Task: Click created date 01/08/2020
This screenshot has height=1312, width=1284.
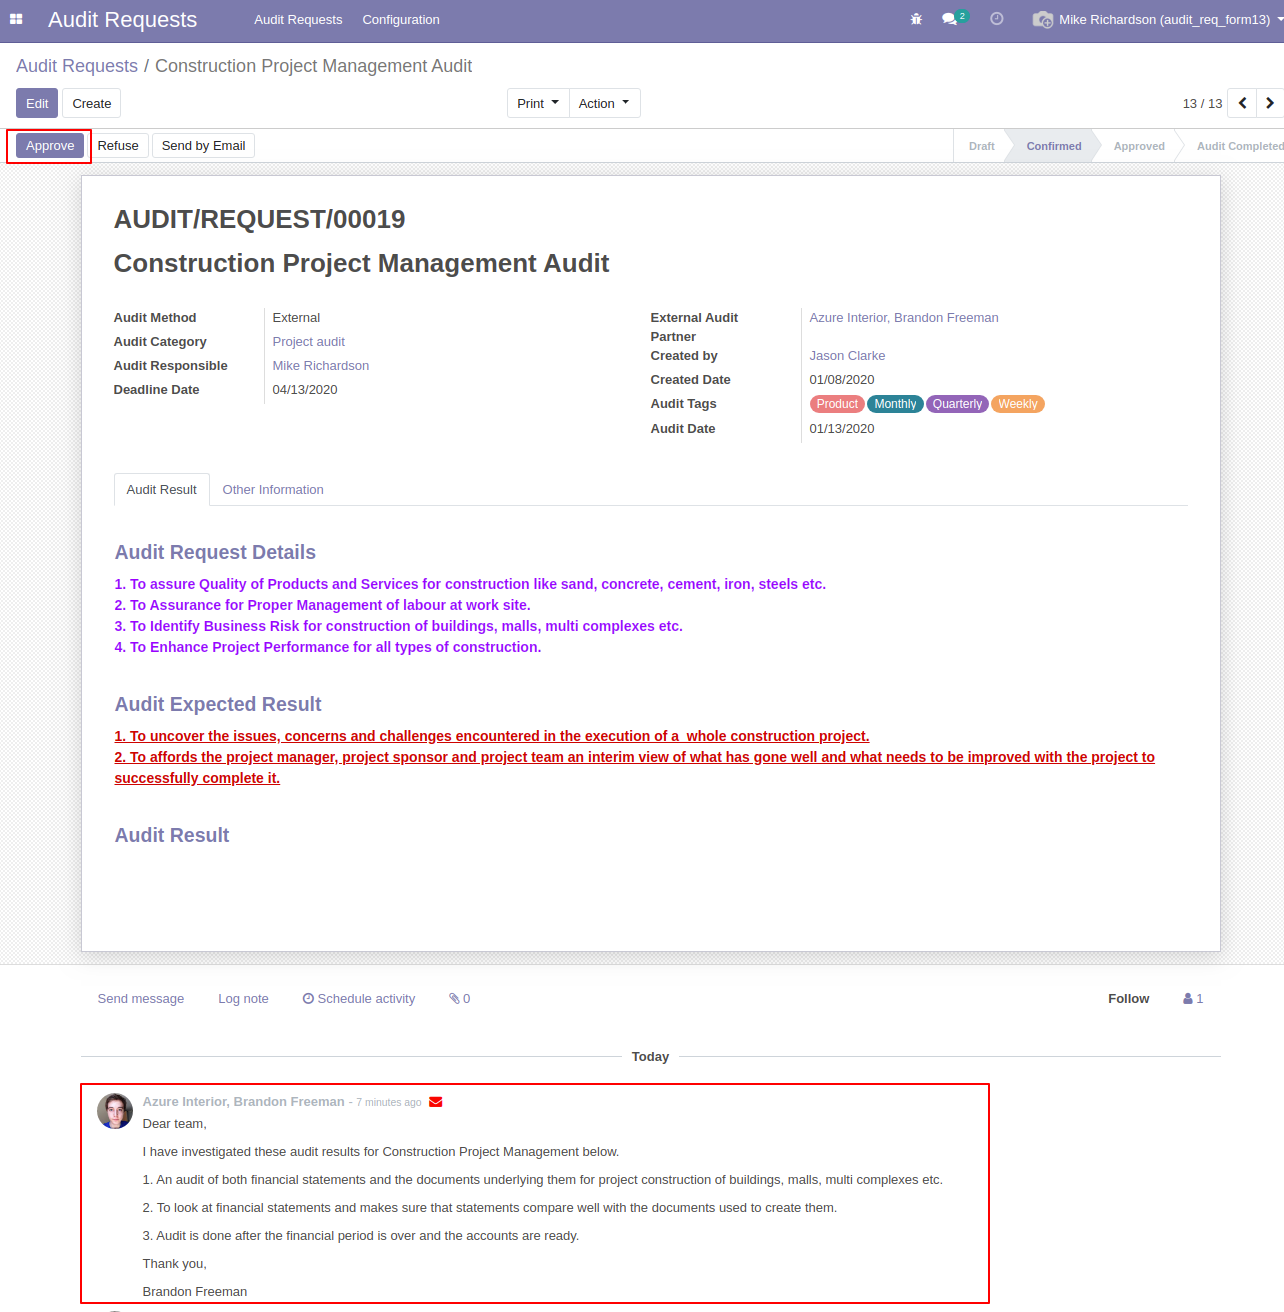Action: 842,380
